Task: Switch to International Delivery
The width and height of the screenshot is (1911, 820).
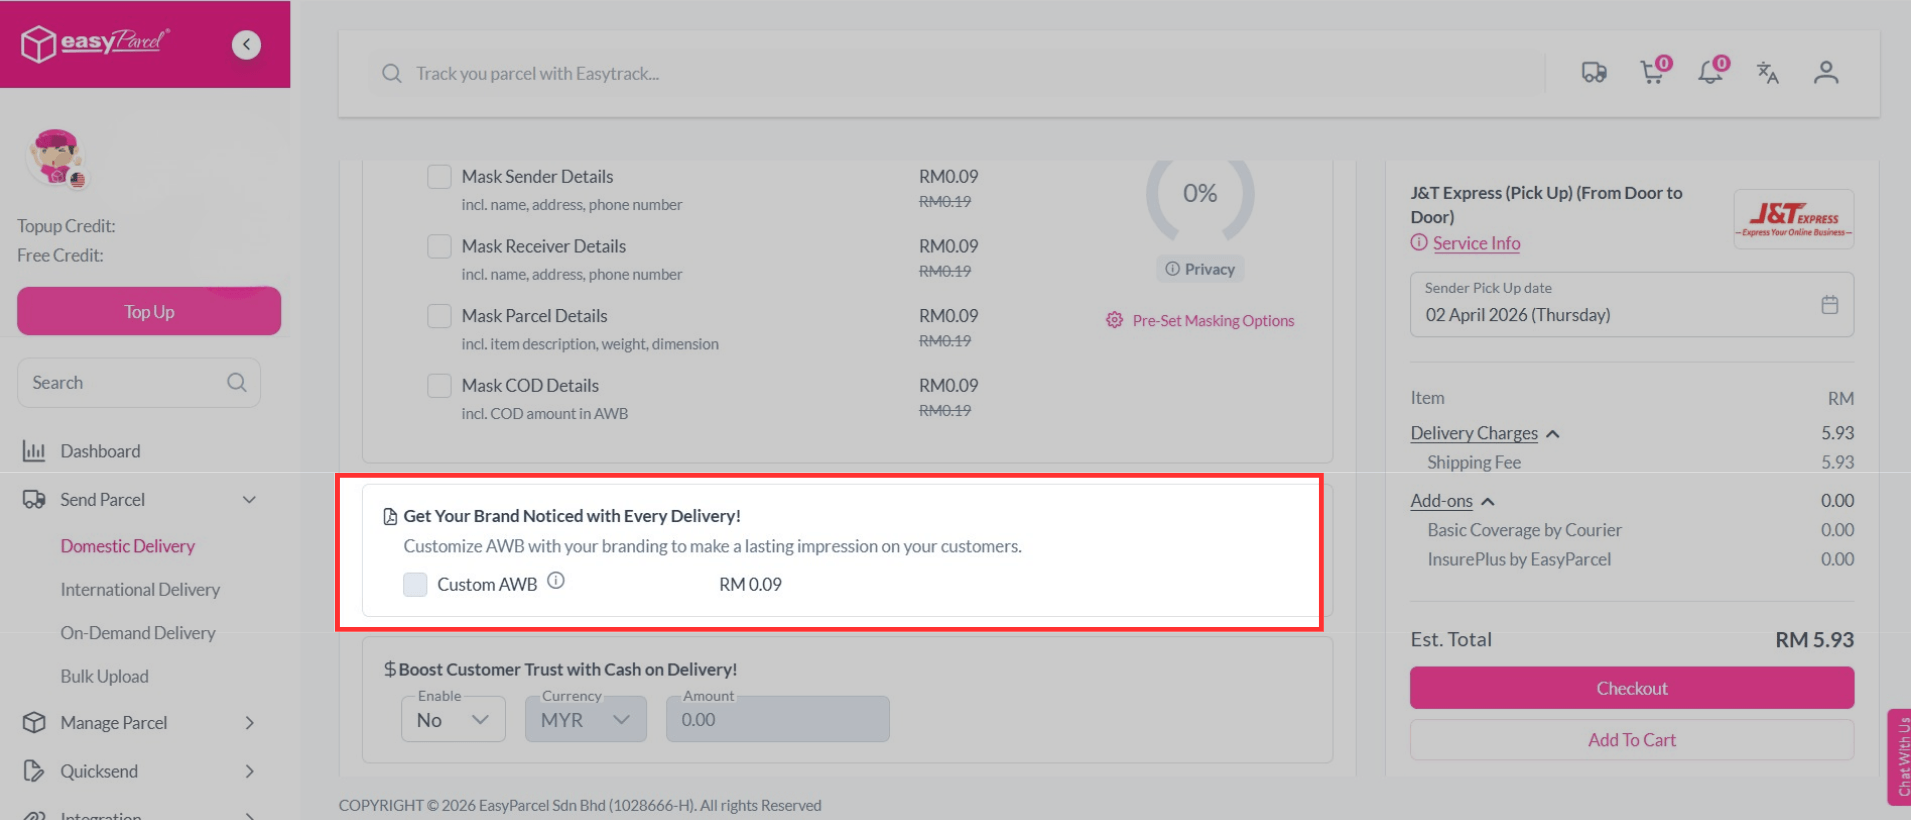Action: click(x=140, y=589)
